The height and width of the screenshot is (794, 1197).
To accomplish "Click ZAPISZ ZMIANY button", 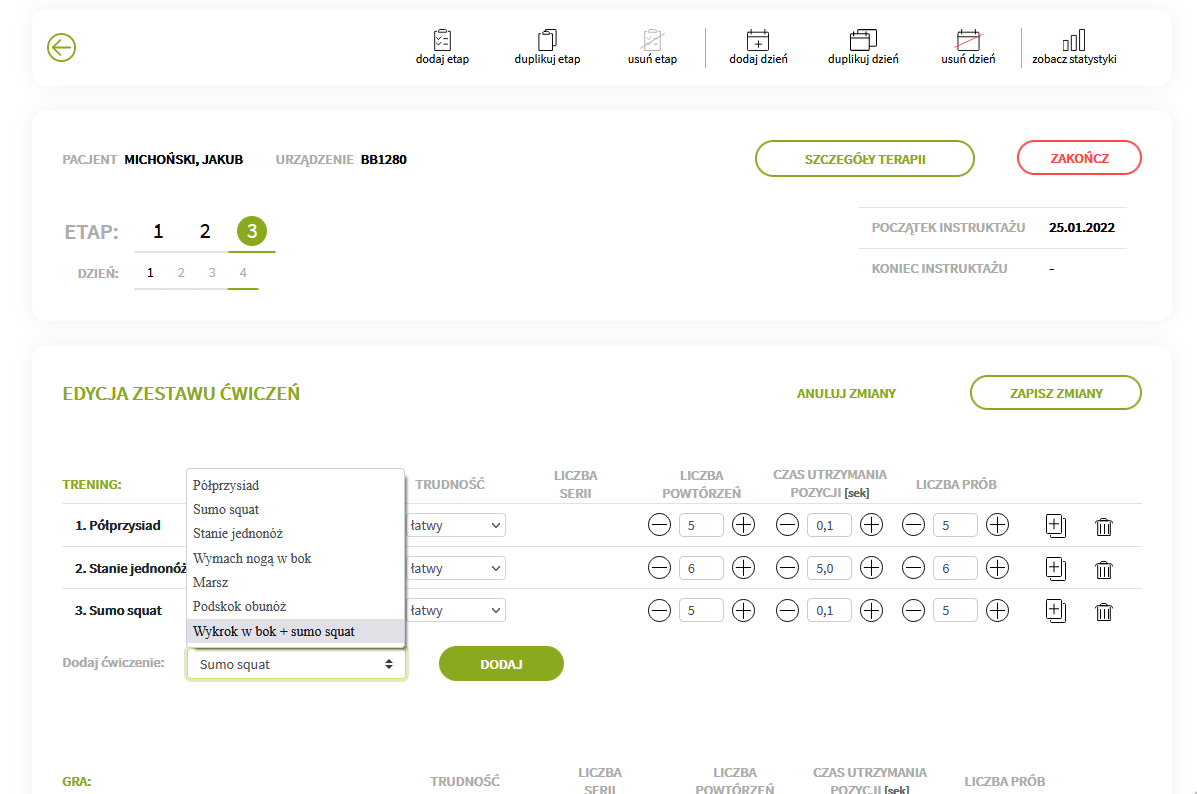I will (1055, 393).
